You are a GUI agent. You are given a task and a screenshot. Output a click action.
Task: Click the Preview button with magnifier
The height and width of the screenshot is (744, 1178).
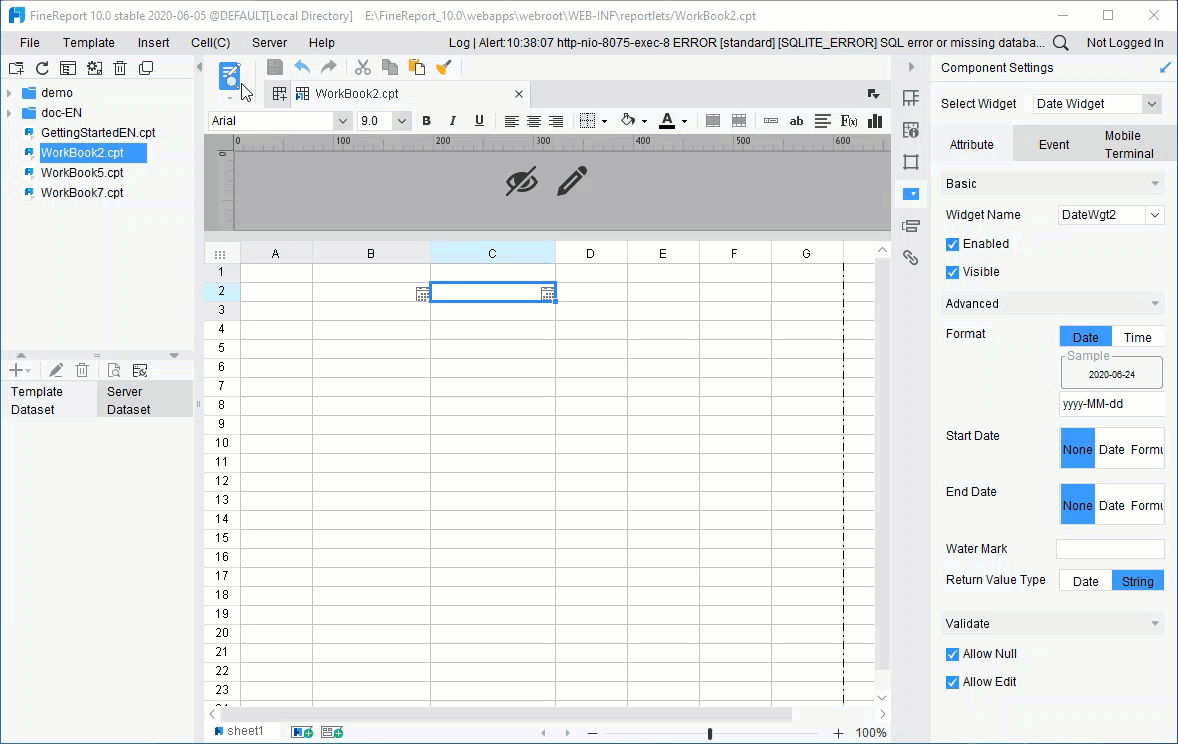click(229, 77)
